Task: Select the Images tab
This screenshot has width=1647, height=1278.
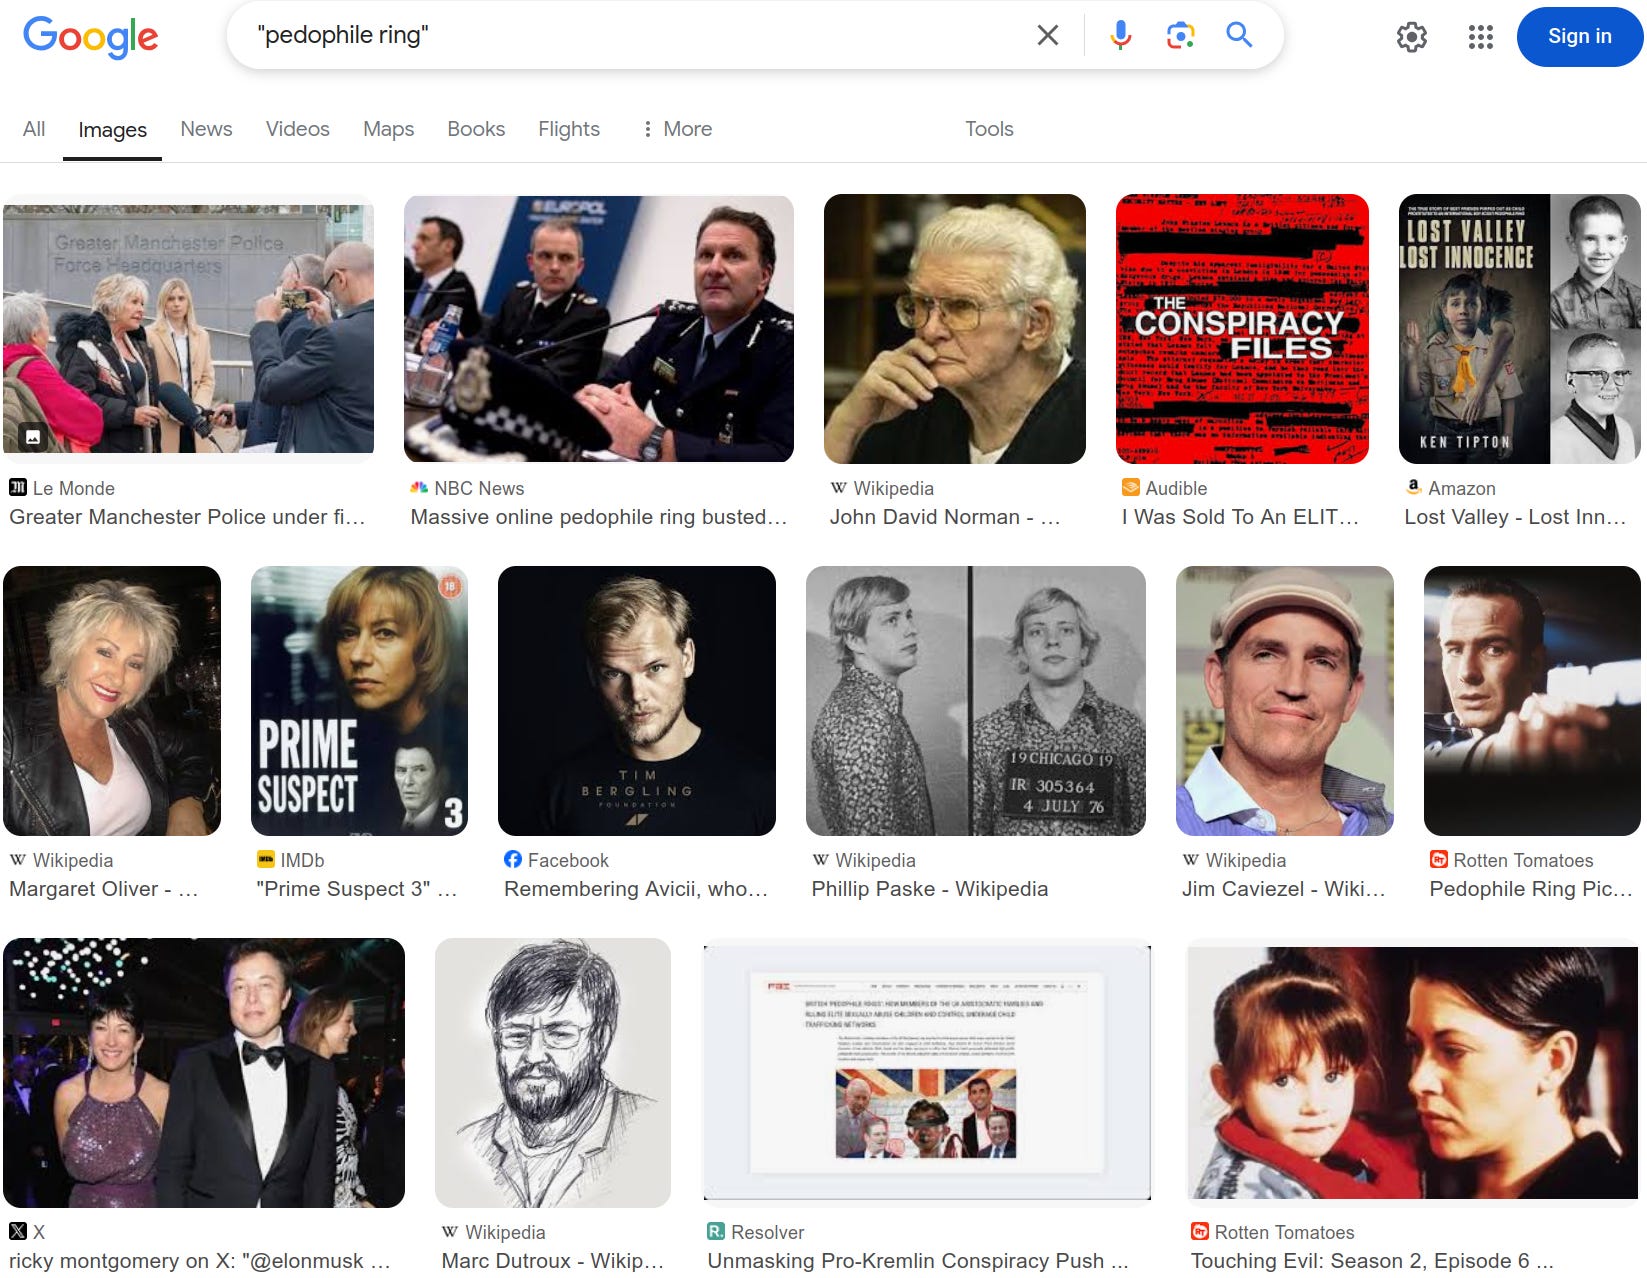Action: click(112, 130)
